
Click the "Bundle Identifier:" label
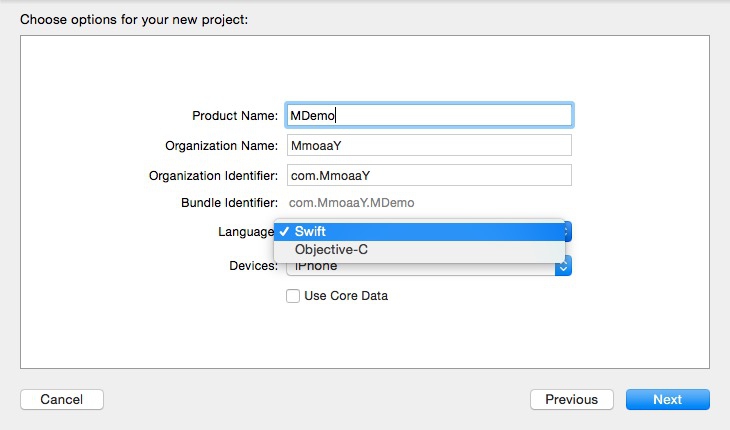click(x=227, y=203)
